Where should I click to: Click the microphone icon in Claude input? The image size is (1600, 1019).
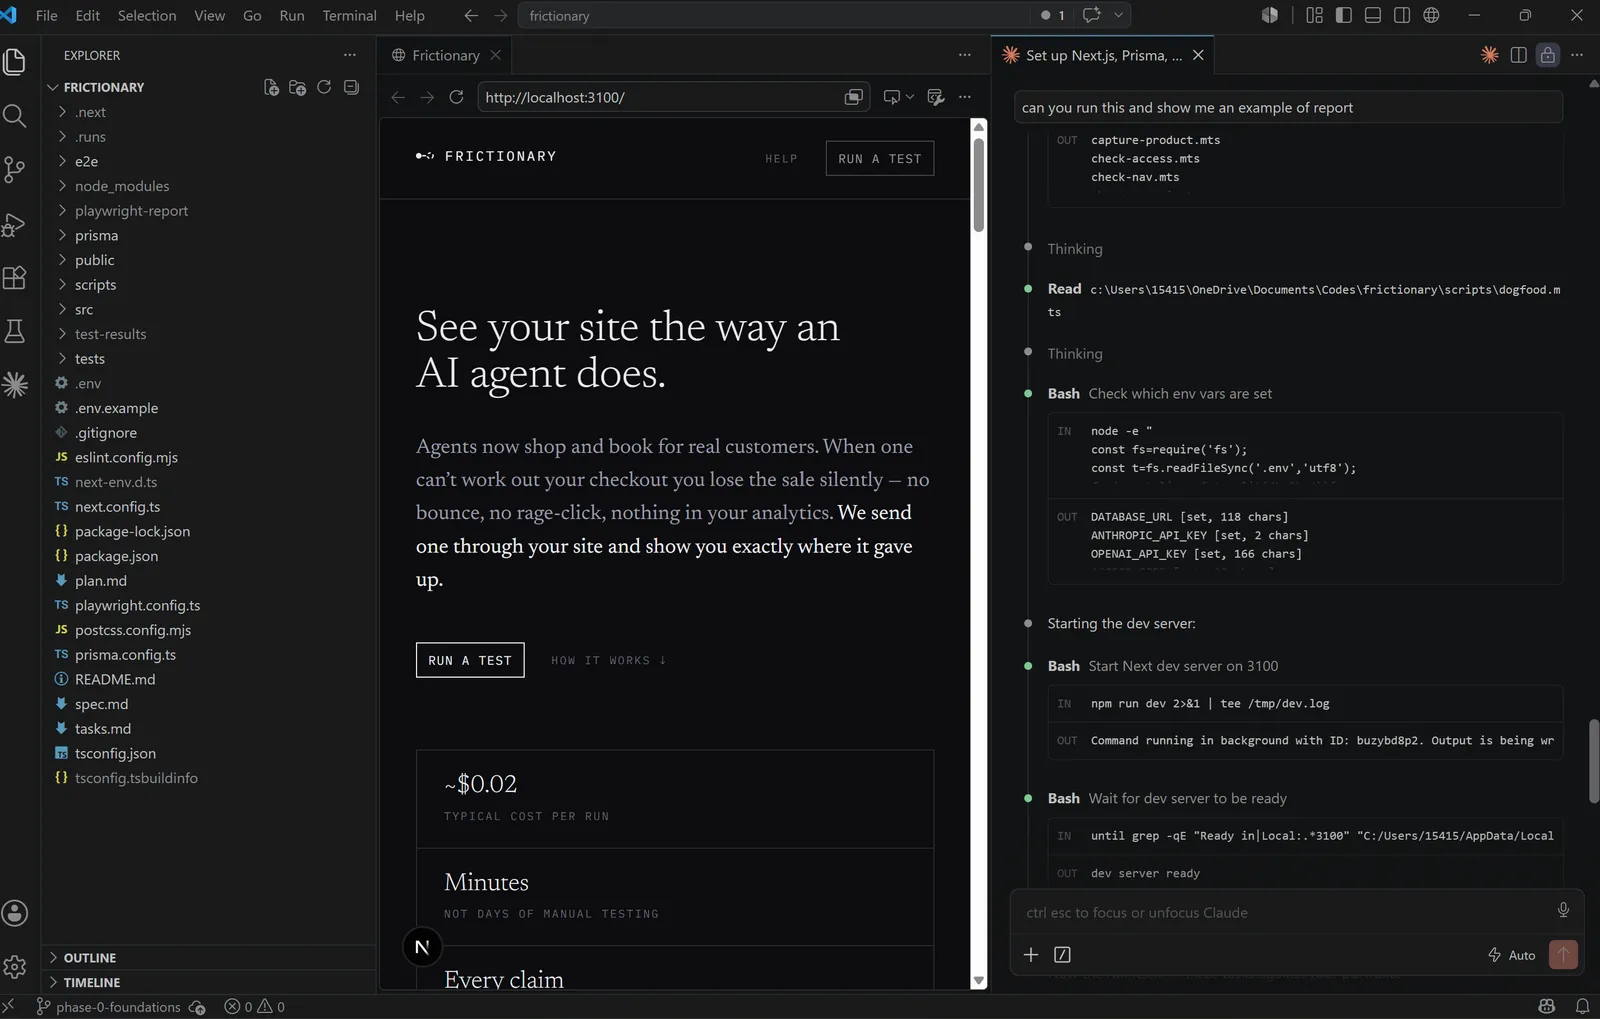point(1563,910)
